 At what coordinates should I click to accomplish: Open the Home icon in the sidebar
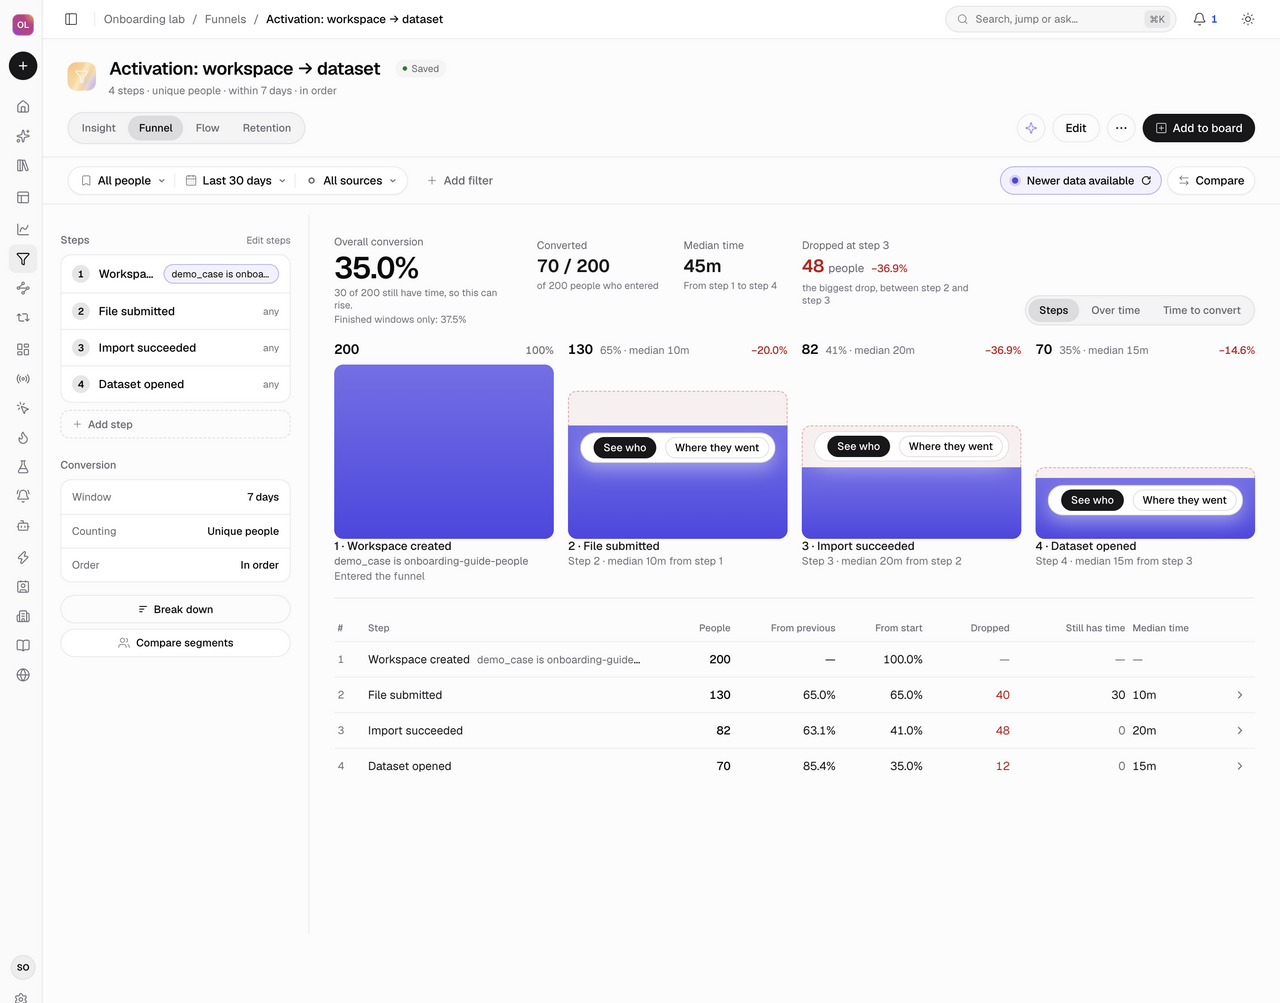click(x=23, y=107)
